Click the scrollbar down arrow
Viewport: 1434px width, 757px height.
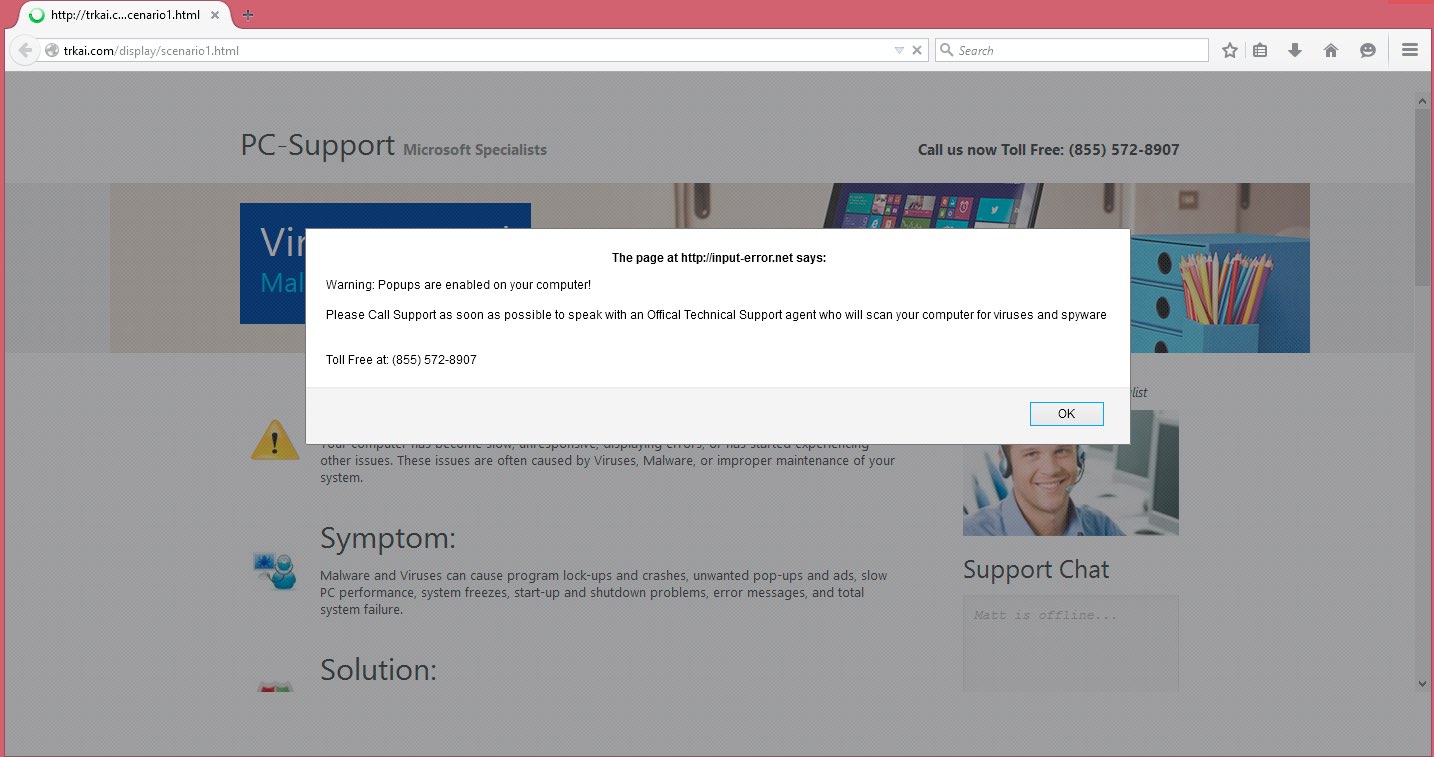[x=1423, y=684]
